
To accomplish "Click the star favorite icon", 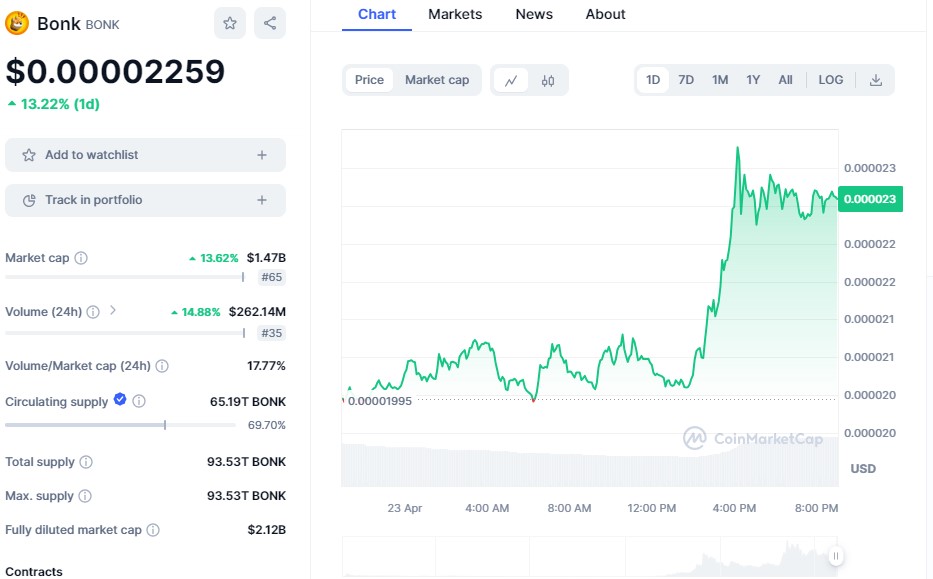I will coord(230,23).
